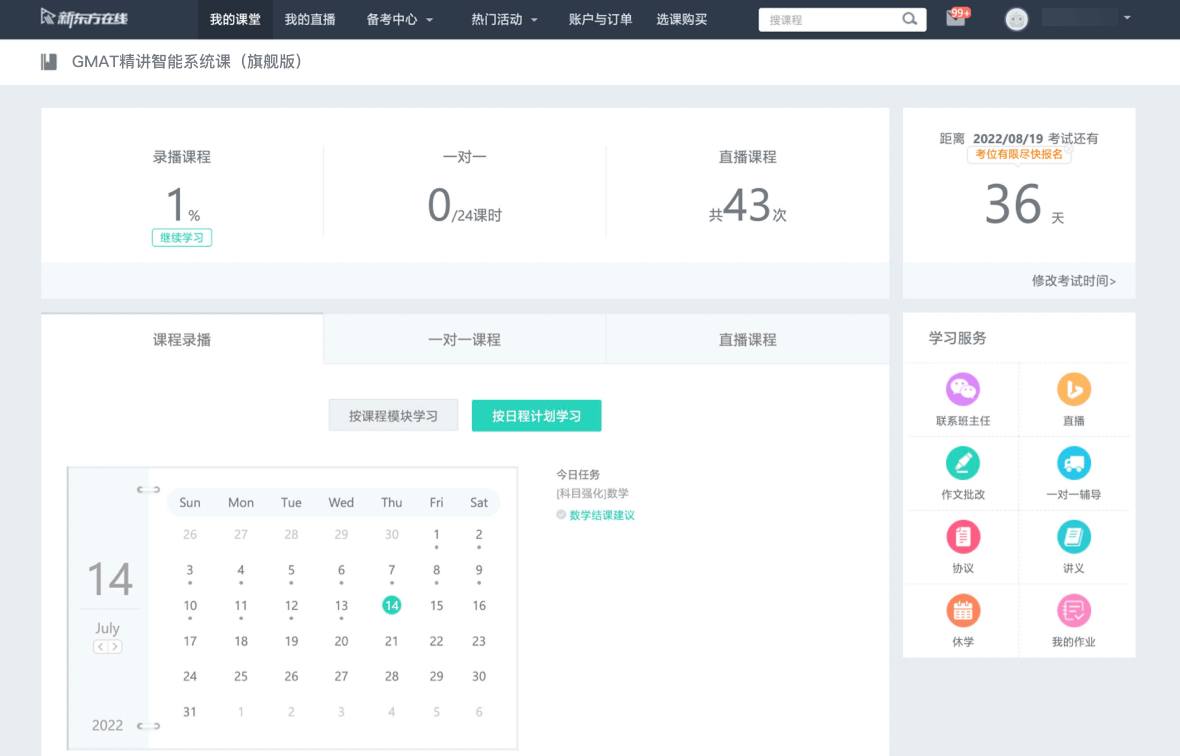
Task: Switch to the 直播课程 tab
Action: tap(747, 340)
